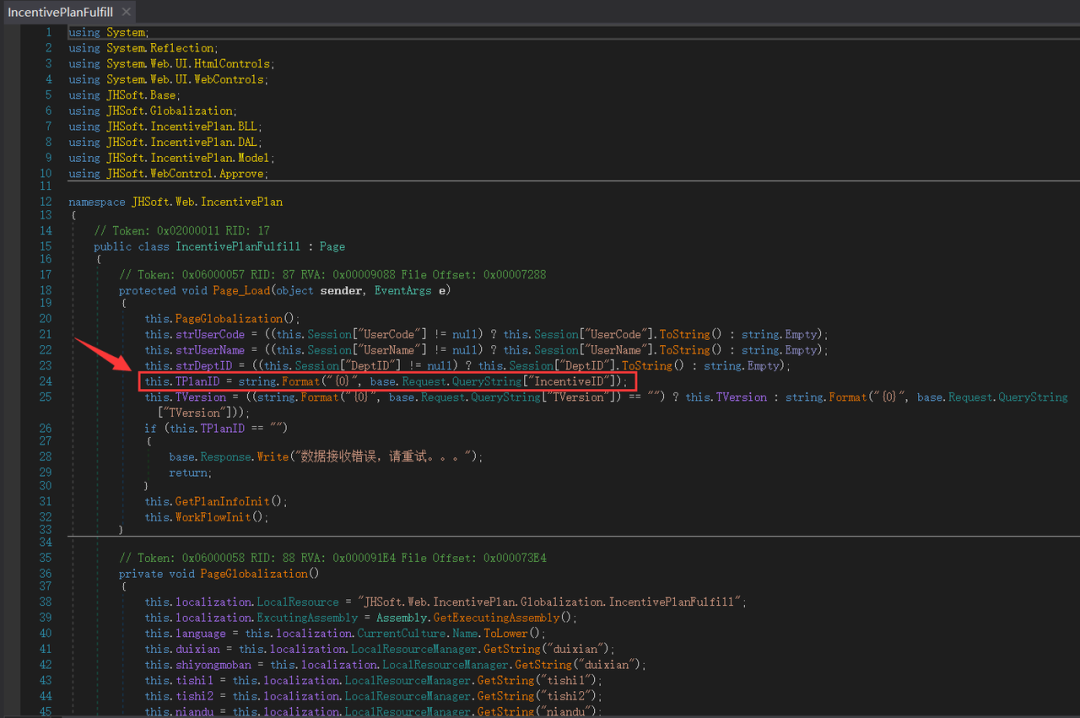Click tishi1 field on line 43
1080x718 pixels.
pyautogui.click(x=194, y=681)
